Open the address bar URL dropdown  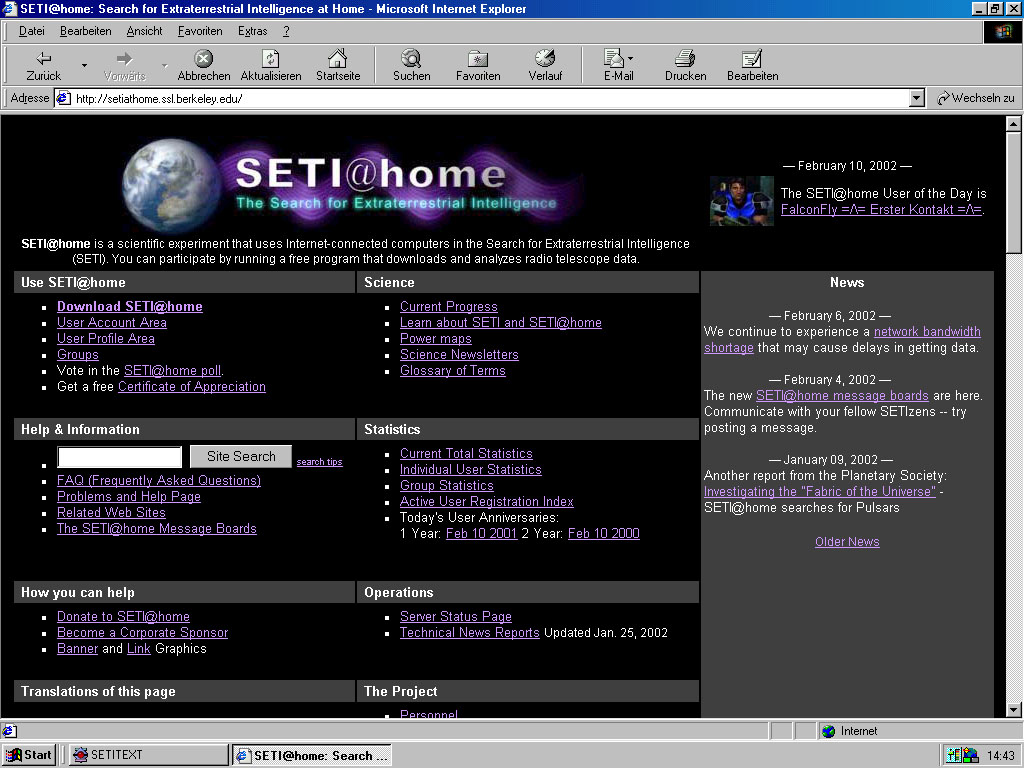point(917,98)
